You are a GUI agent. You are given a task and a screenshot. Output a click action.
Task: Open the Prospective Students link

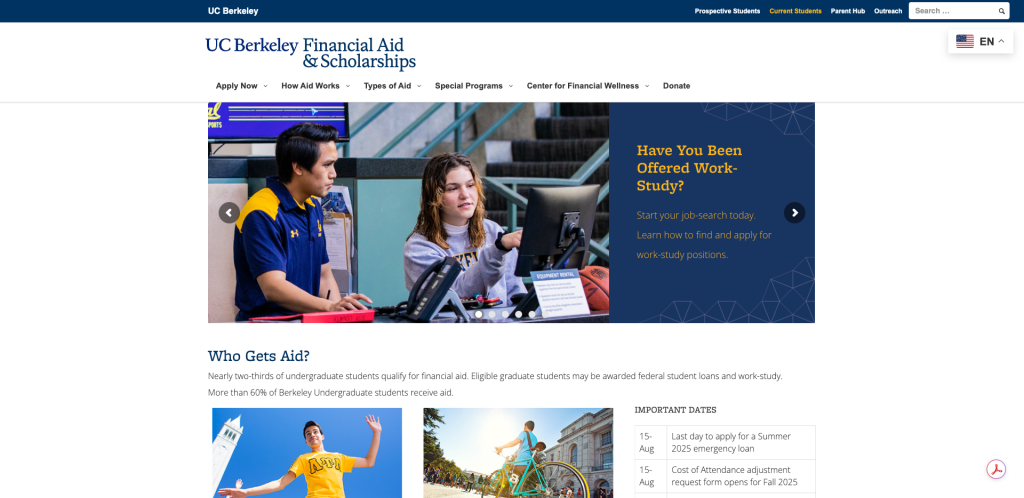[727, 11]
